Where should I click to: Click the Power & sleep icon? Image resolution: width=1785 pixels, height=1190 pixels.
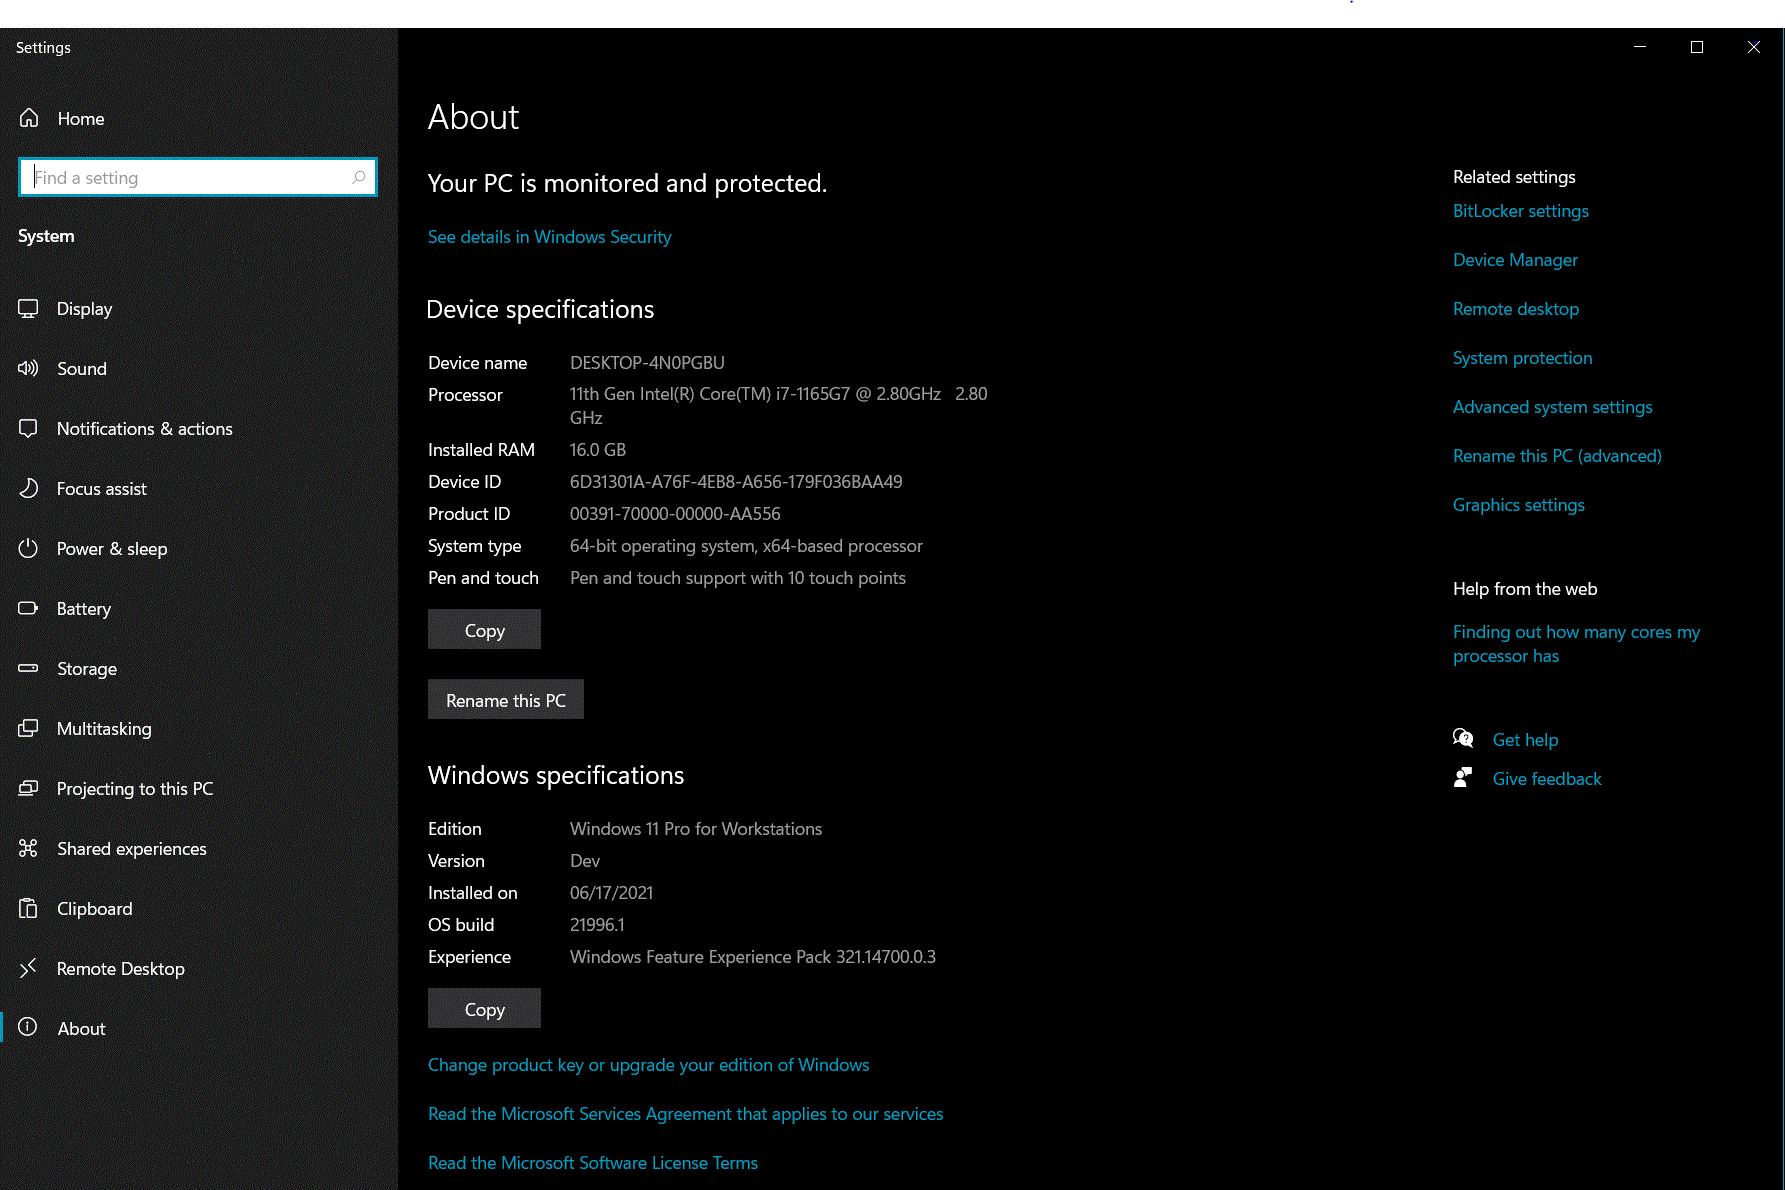[28, 548]
